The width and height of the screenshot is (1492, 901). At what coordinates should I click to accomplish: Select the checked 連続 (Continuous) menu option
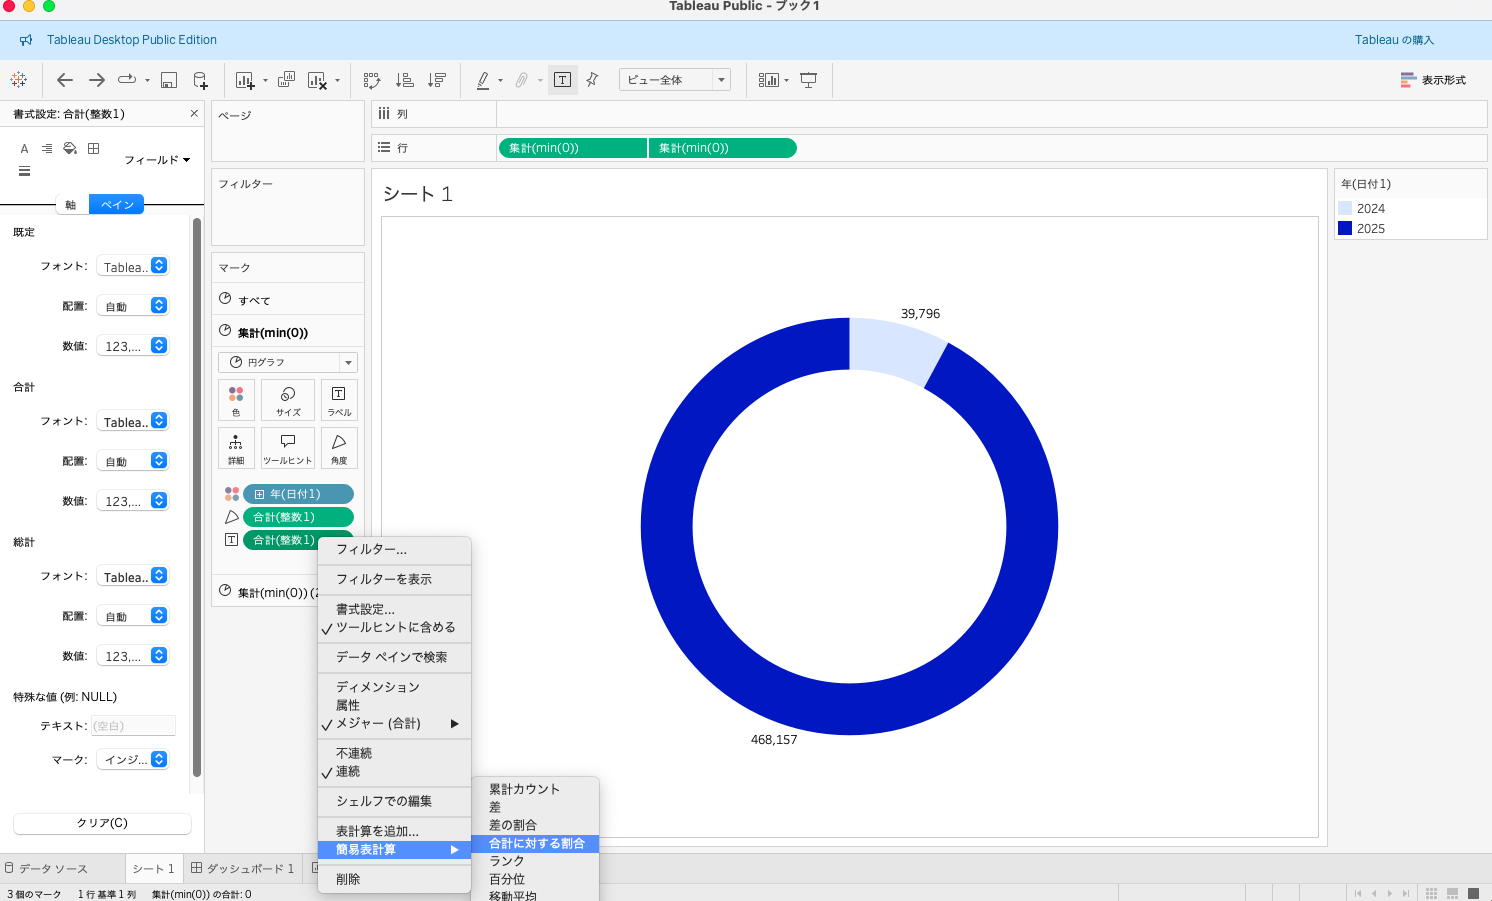[x=348, y=771]
